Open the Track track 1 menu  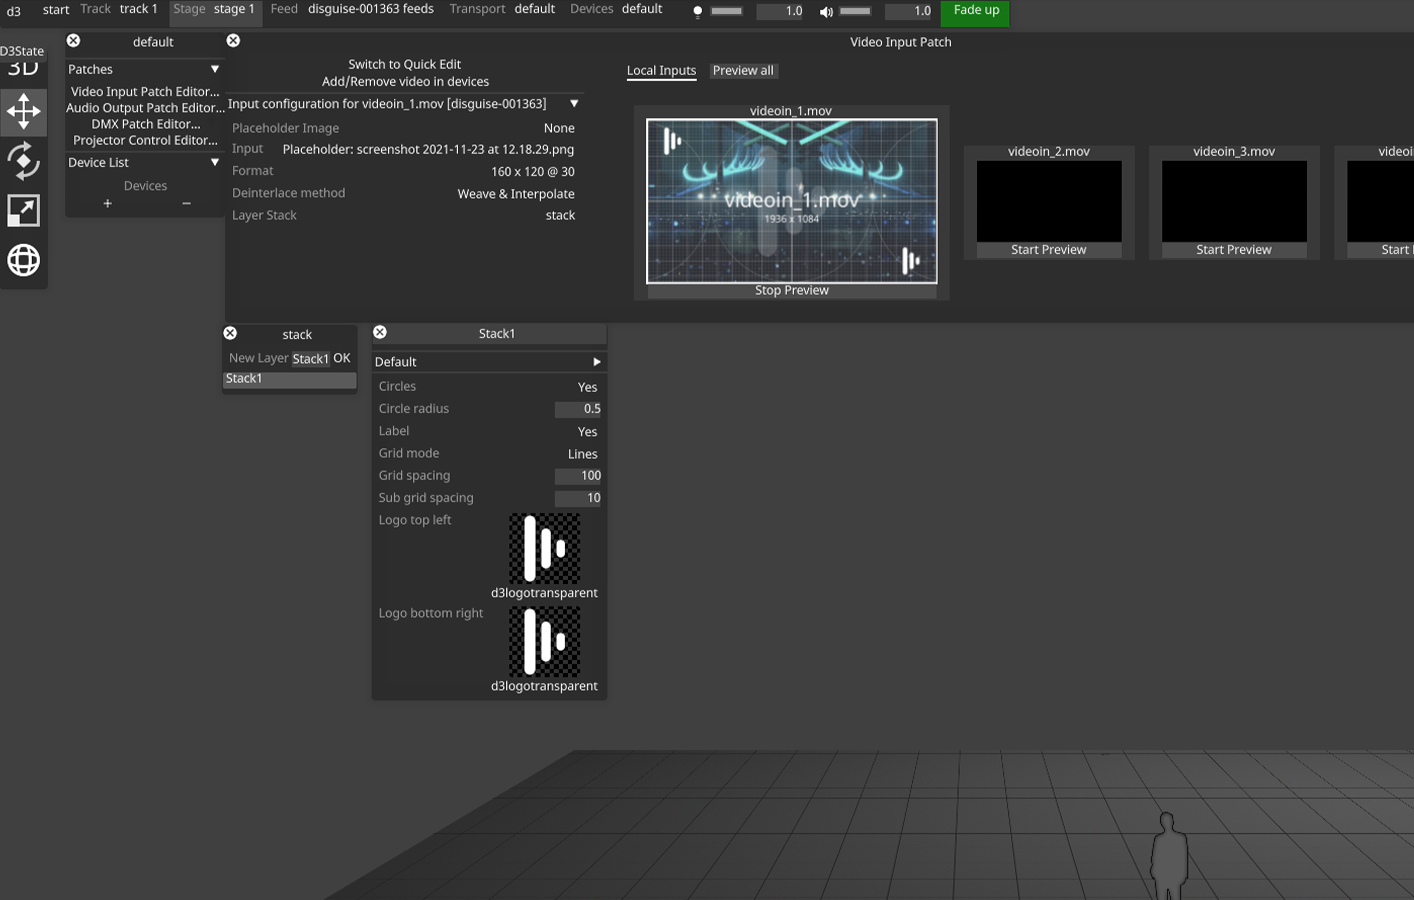tap(118, 9)
